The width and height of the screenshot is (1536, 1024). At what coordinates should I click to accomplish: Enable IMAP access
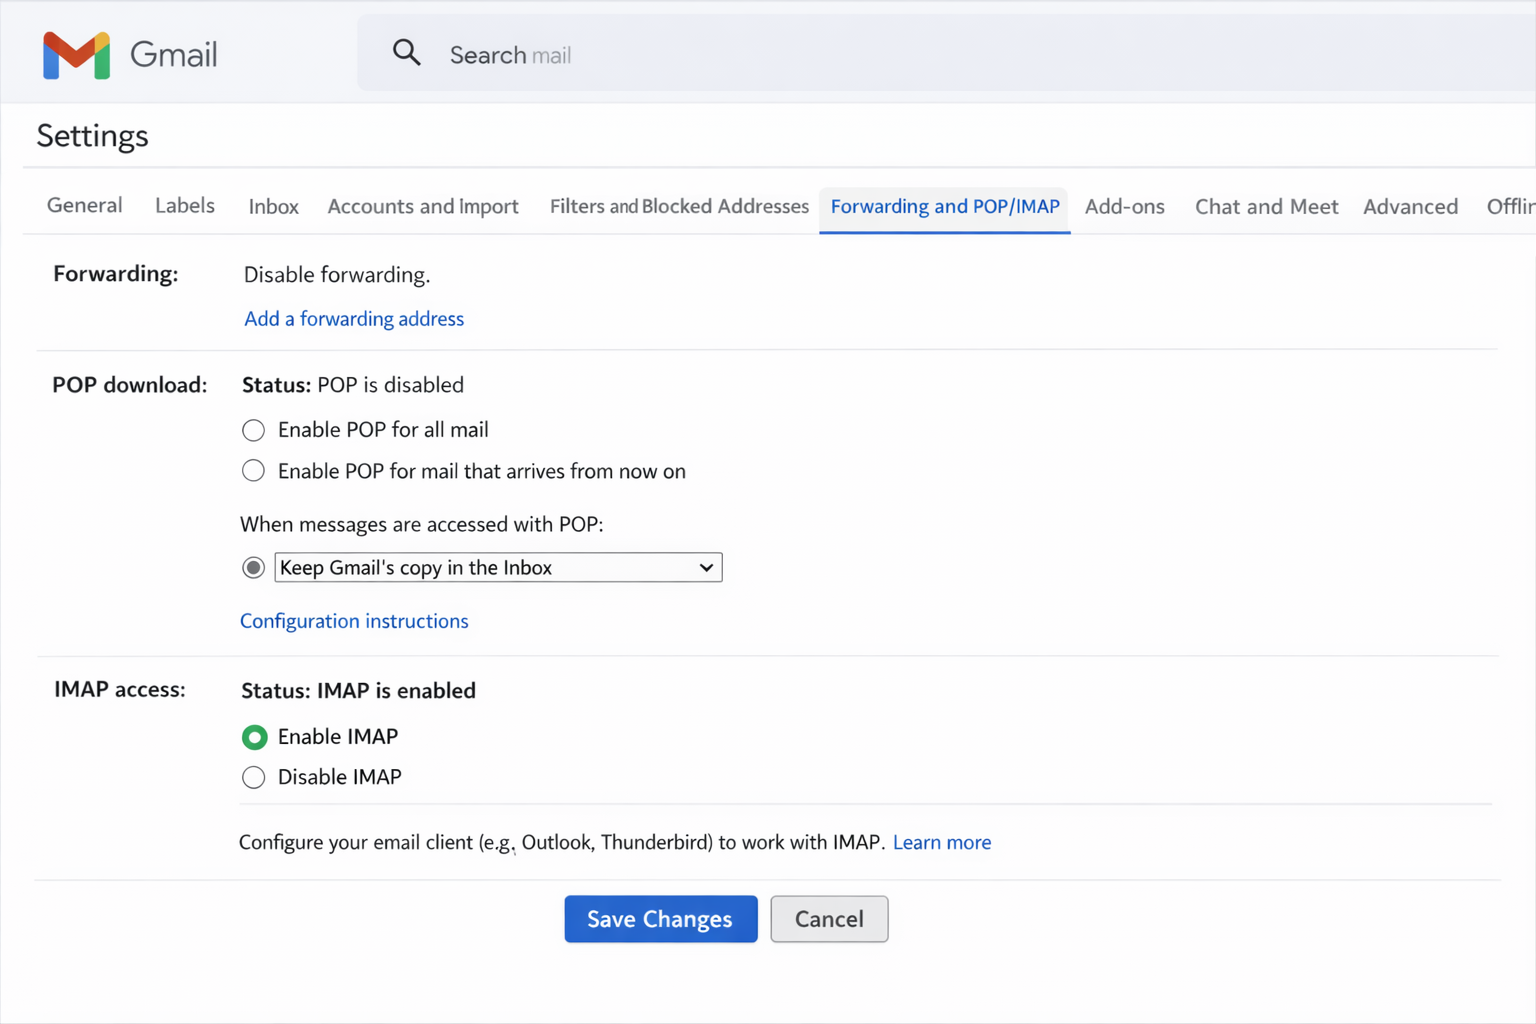254,737
